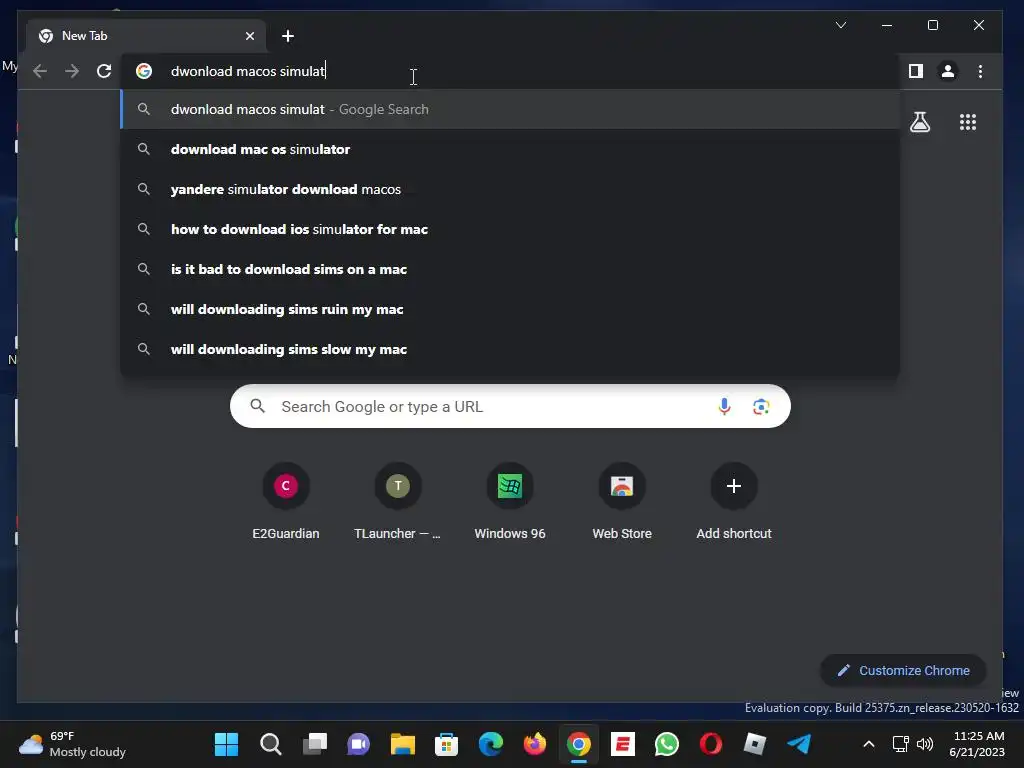Open the Web Store shortcut
This screenshot has height=768, width=1024.
click(x=622, y=502)
